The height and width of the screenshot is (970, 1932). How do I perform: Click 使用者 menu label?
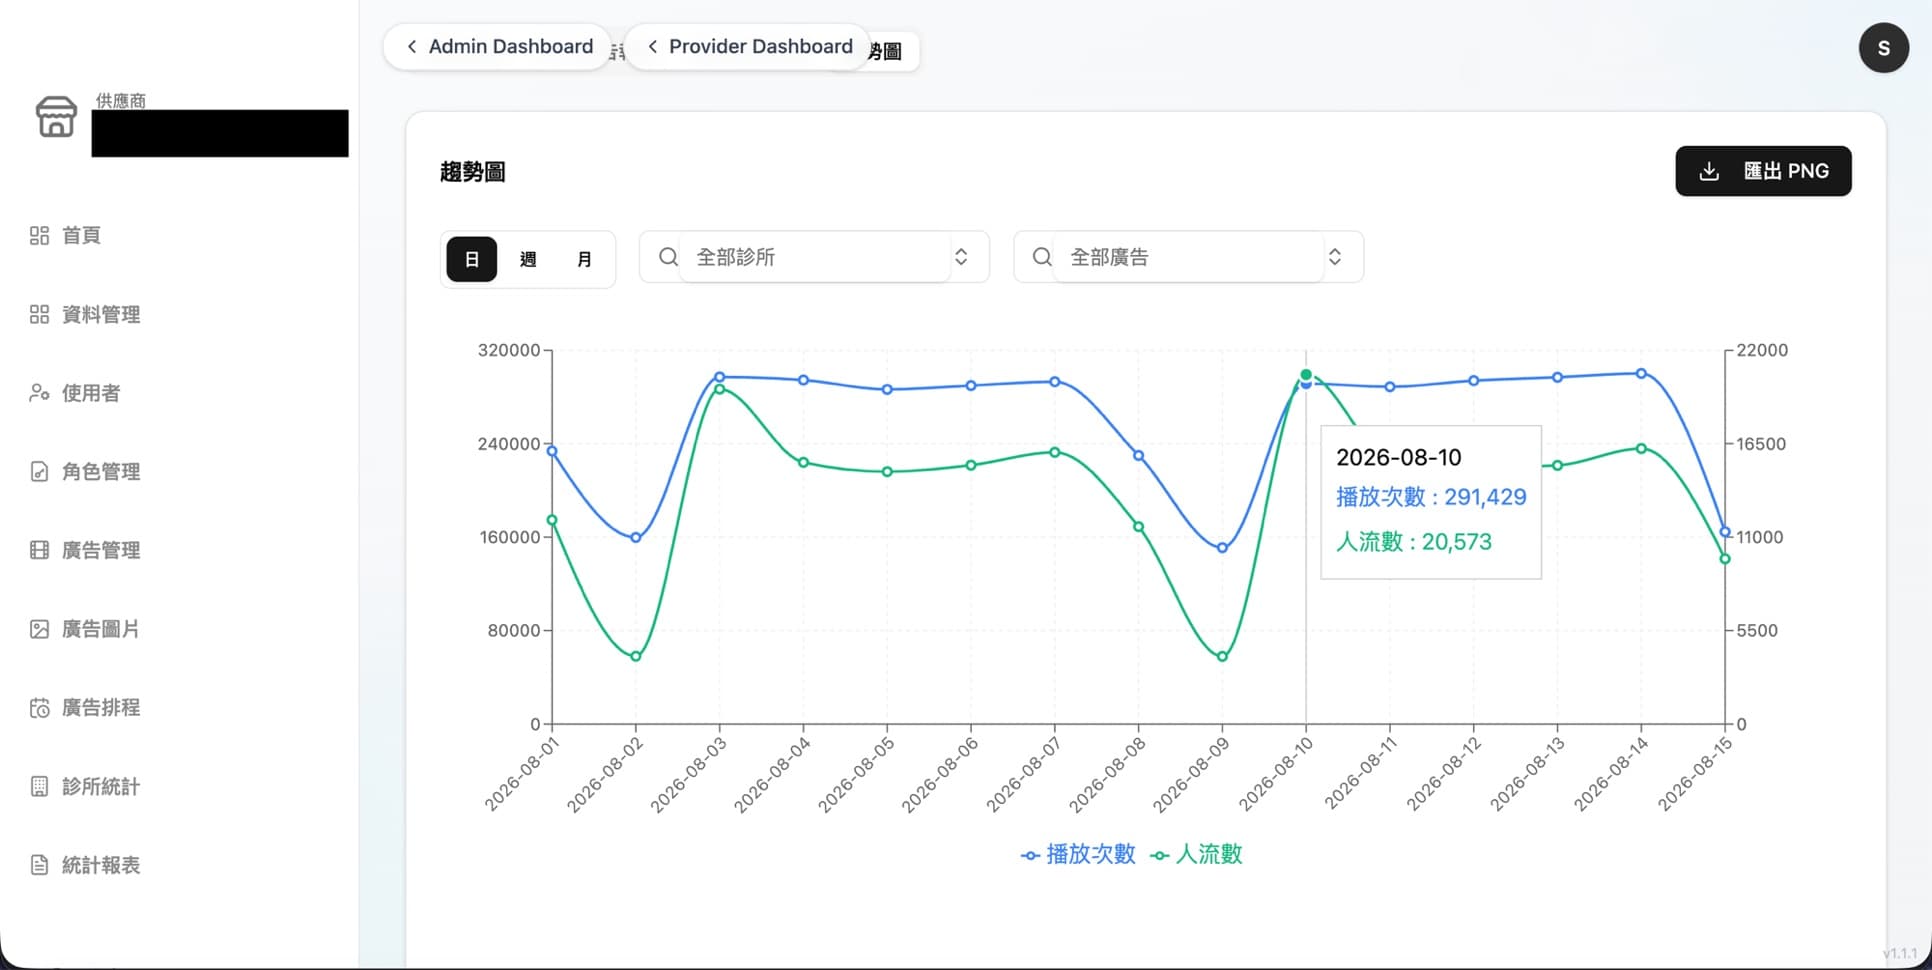point(91,393)
